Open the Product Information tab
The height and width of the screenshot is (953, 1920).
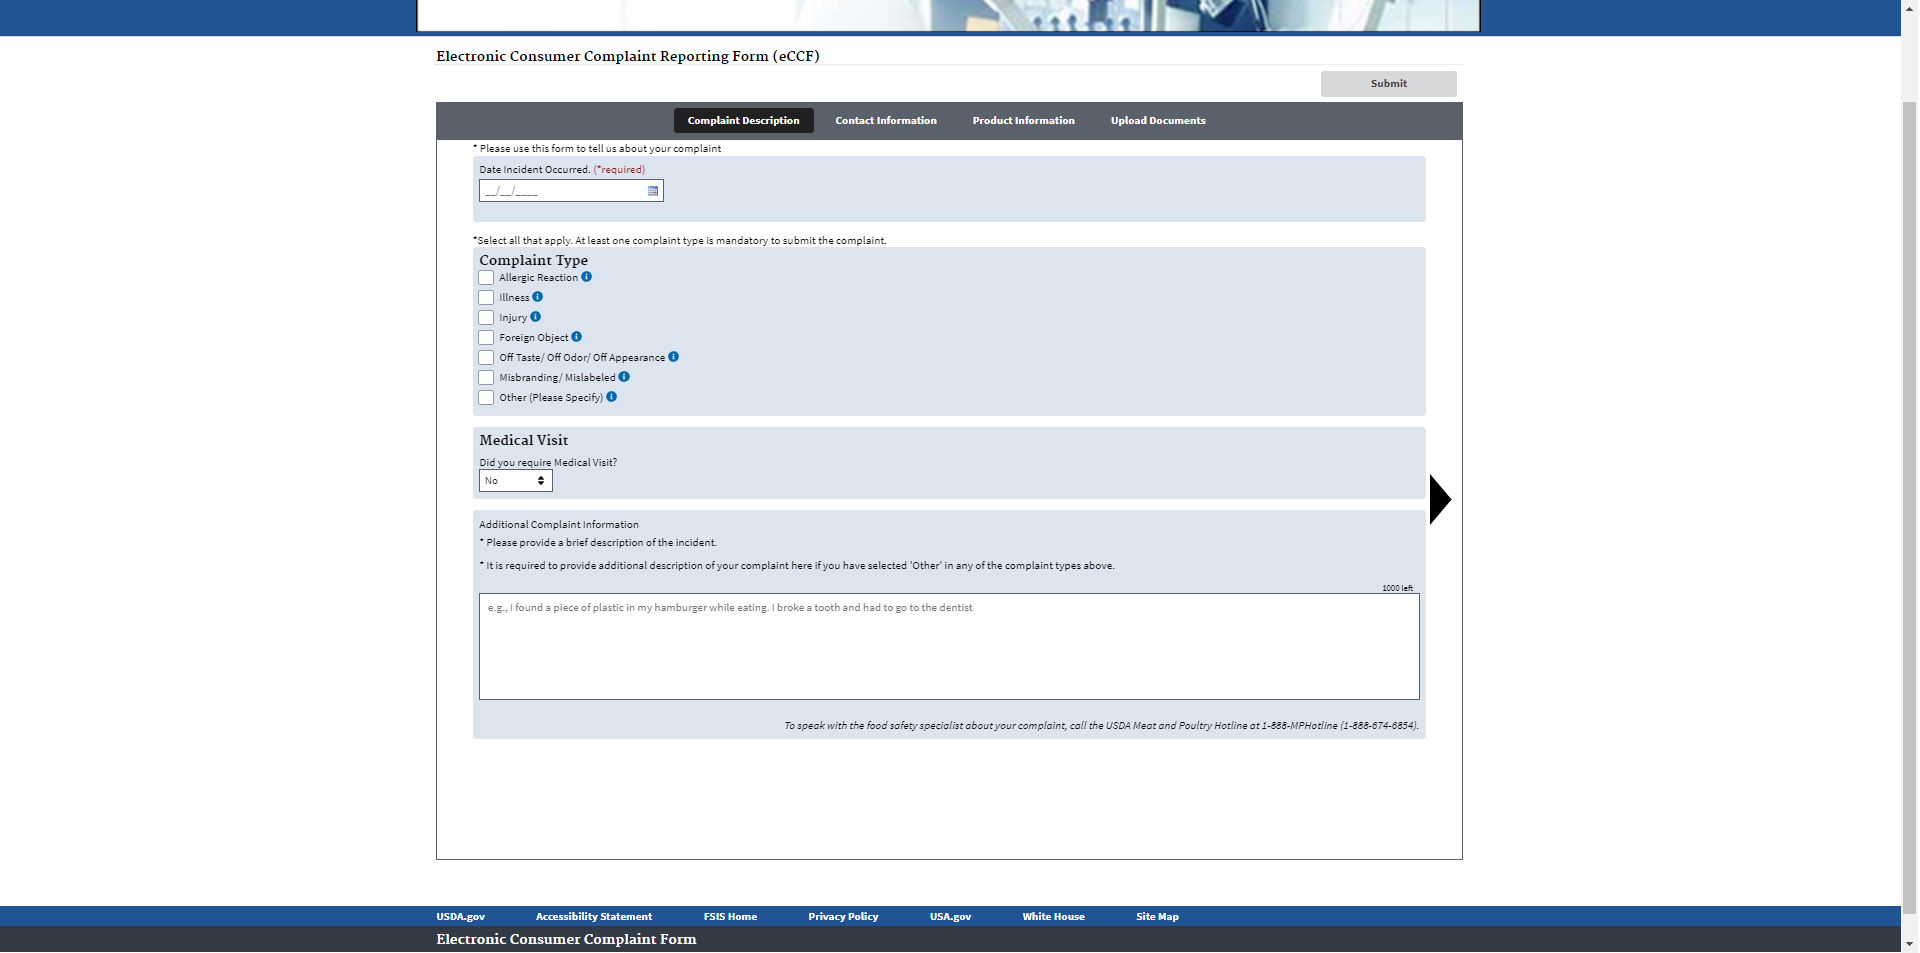pos(1023,121)
